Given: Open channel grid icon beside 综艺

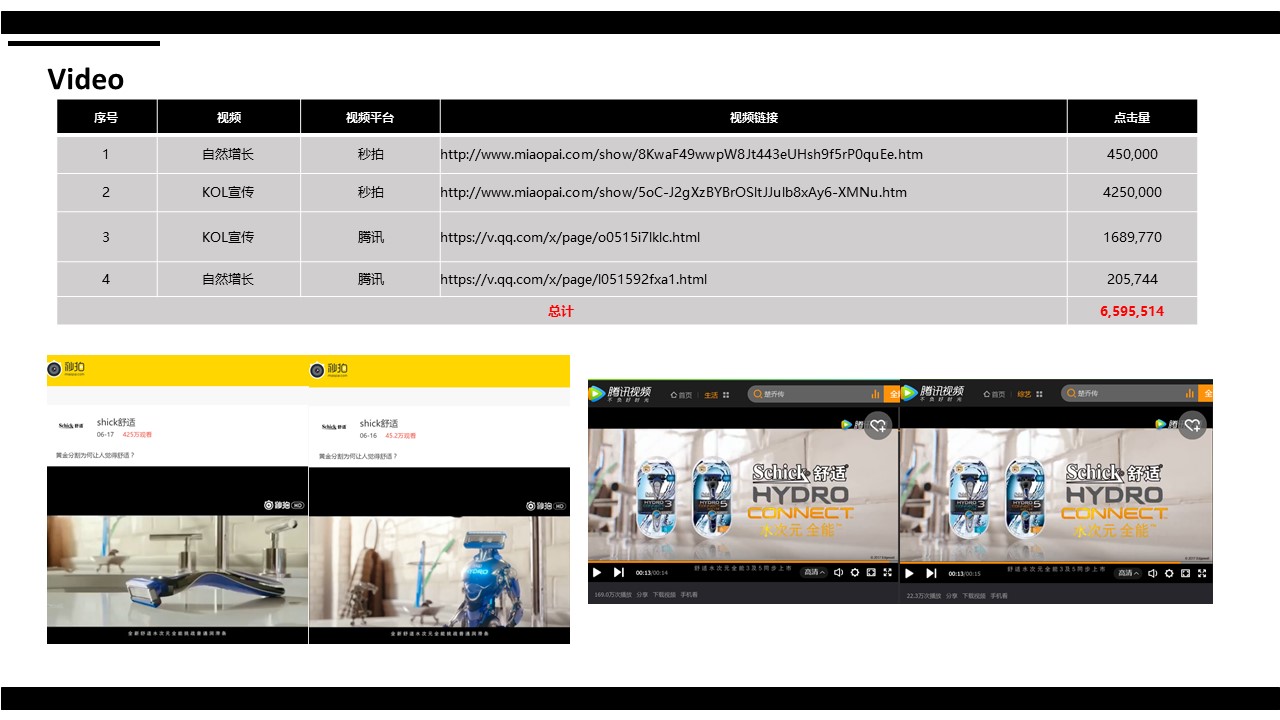Looking at the screenshot, I should (1040, 395).
